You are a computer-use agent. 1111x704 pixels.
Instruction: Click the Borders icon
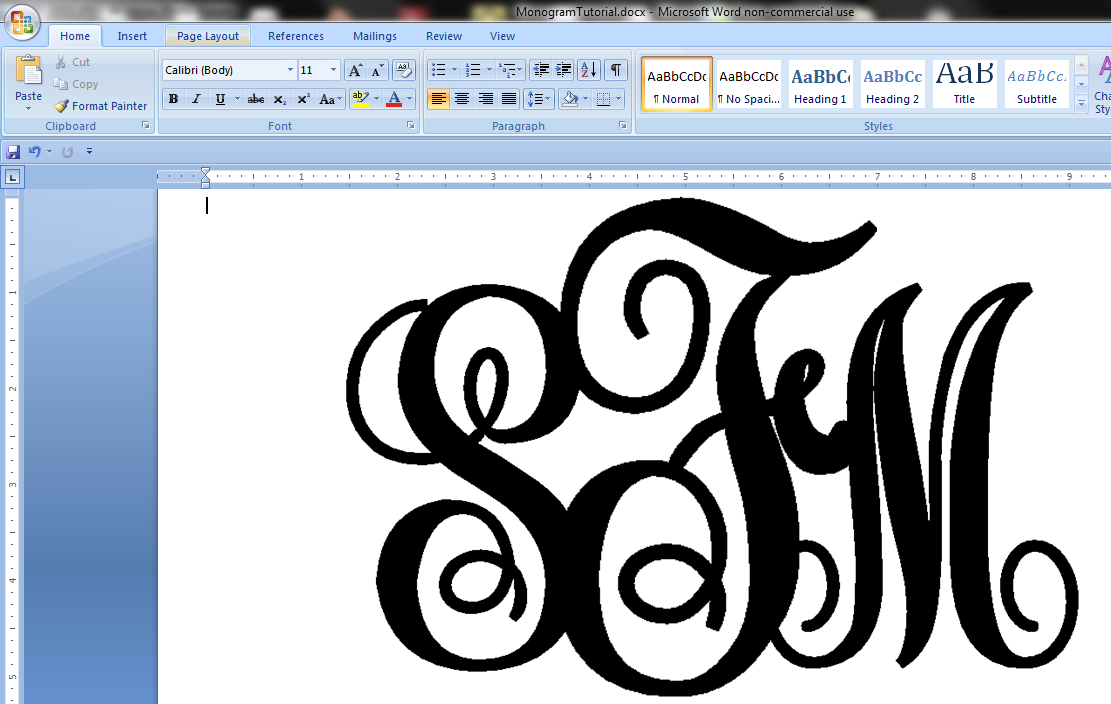(604, 99)
